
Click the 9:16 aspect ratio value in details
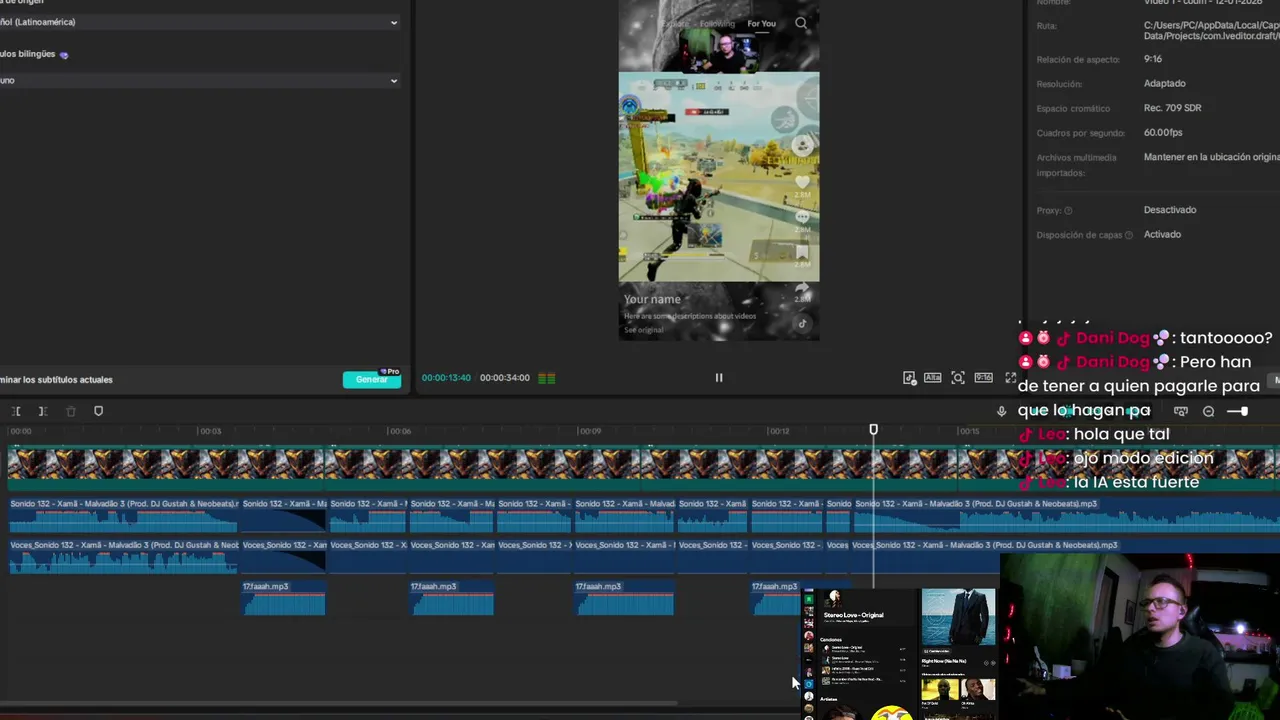(1153, 59)
